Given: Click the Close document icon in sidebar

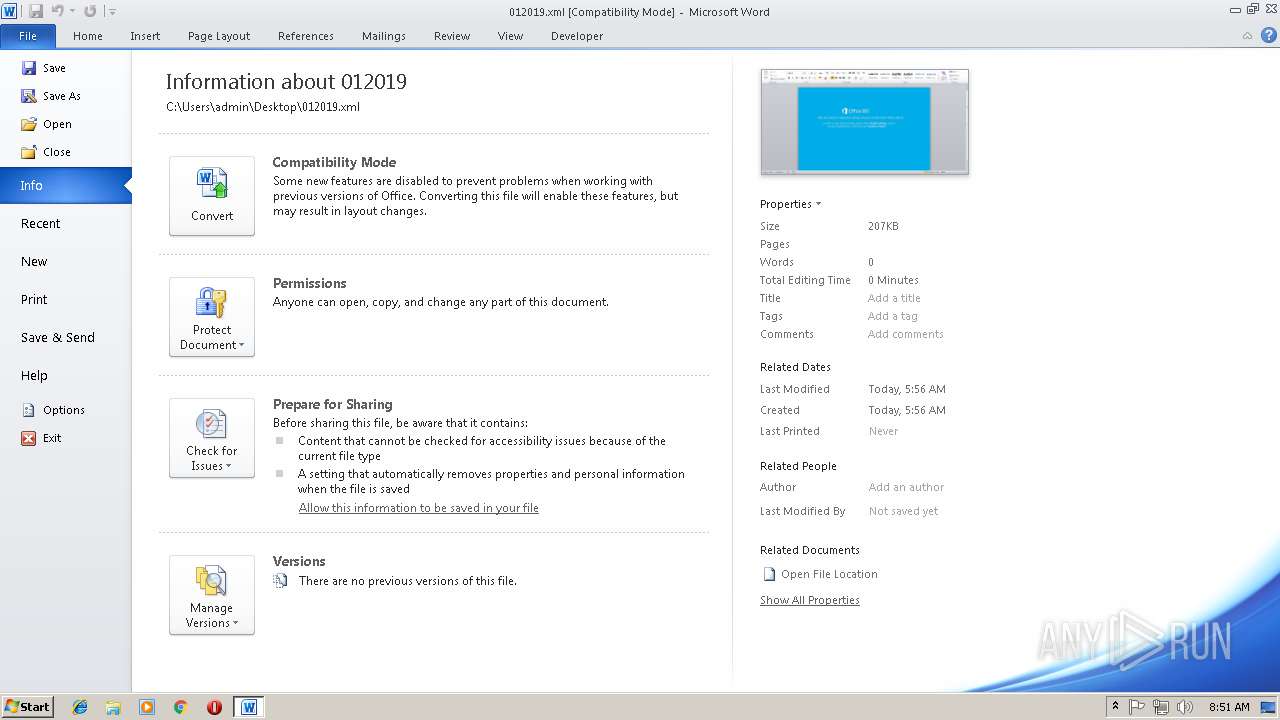Looking at the screenshot, I should pos(29,152).
